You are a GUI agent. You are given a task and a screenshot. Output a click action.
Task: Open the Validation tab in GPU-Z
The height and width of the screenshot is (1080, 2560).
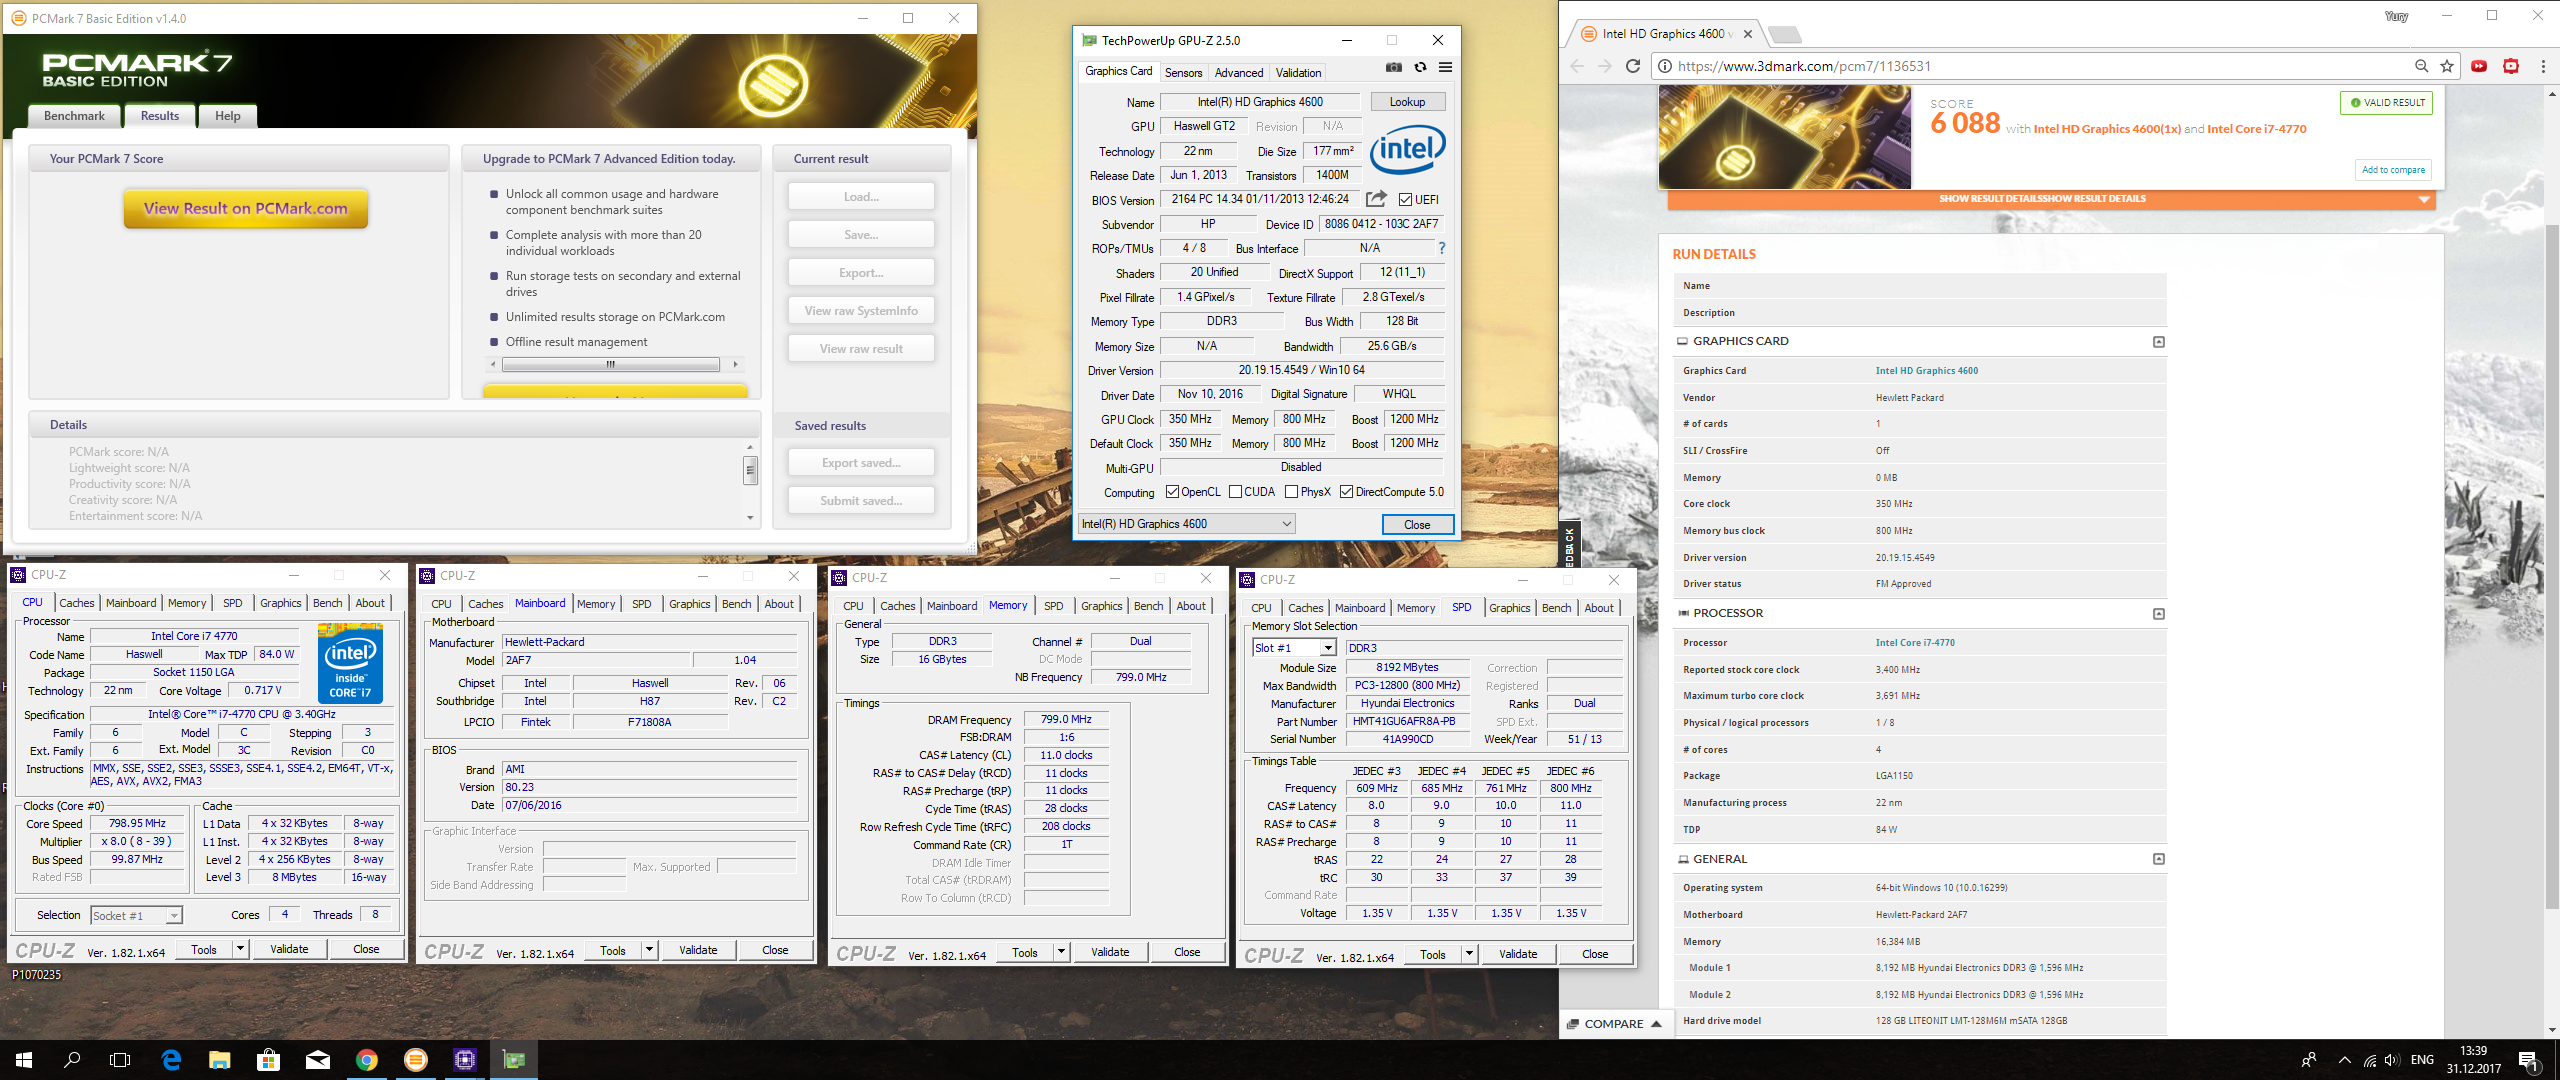point(1298,73)
